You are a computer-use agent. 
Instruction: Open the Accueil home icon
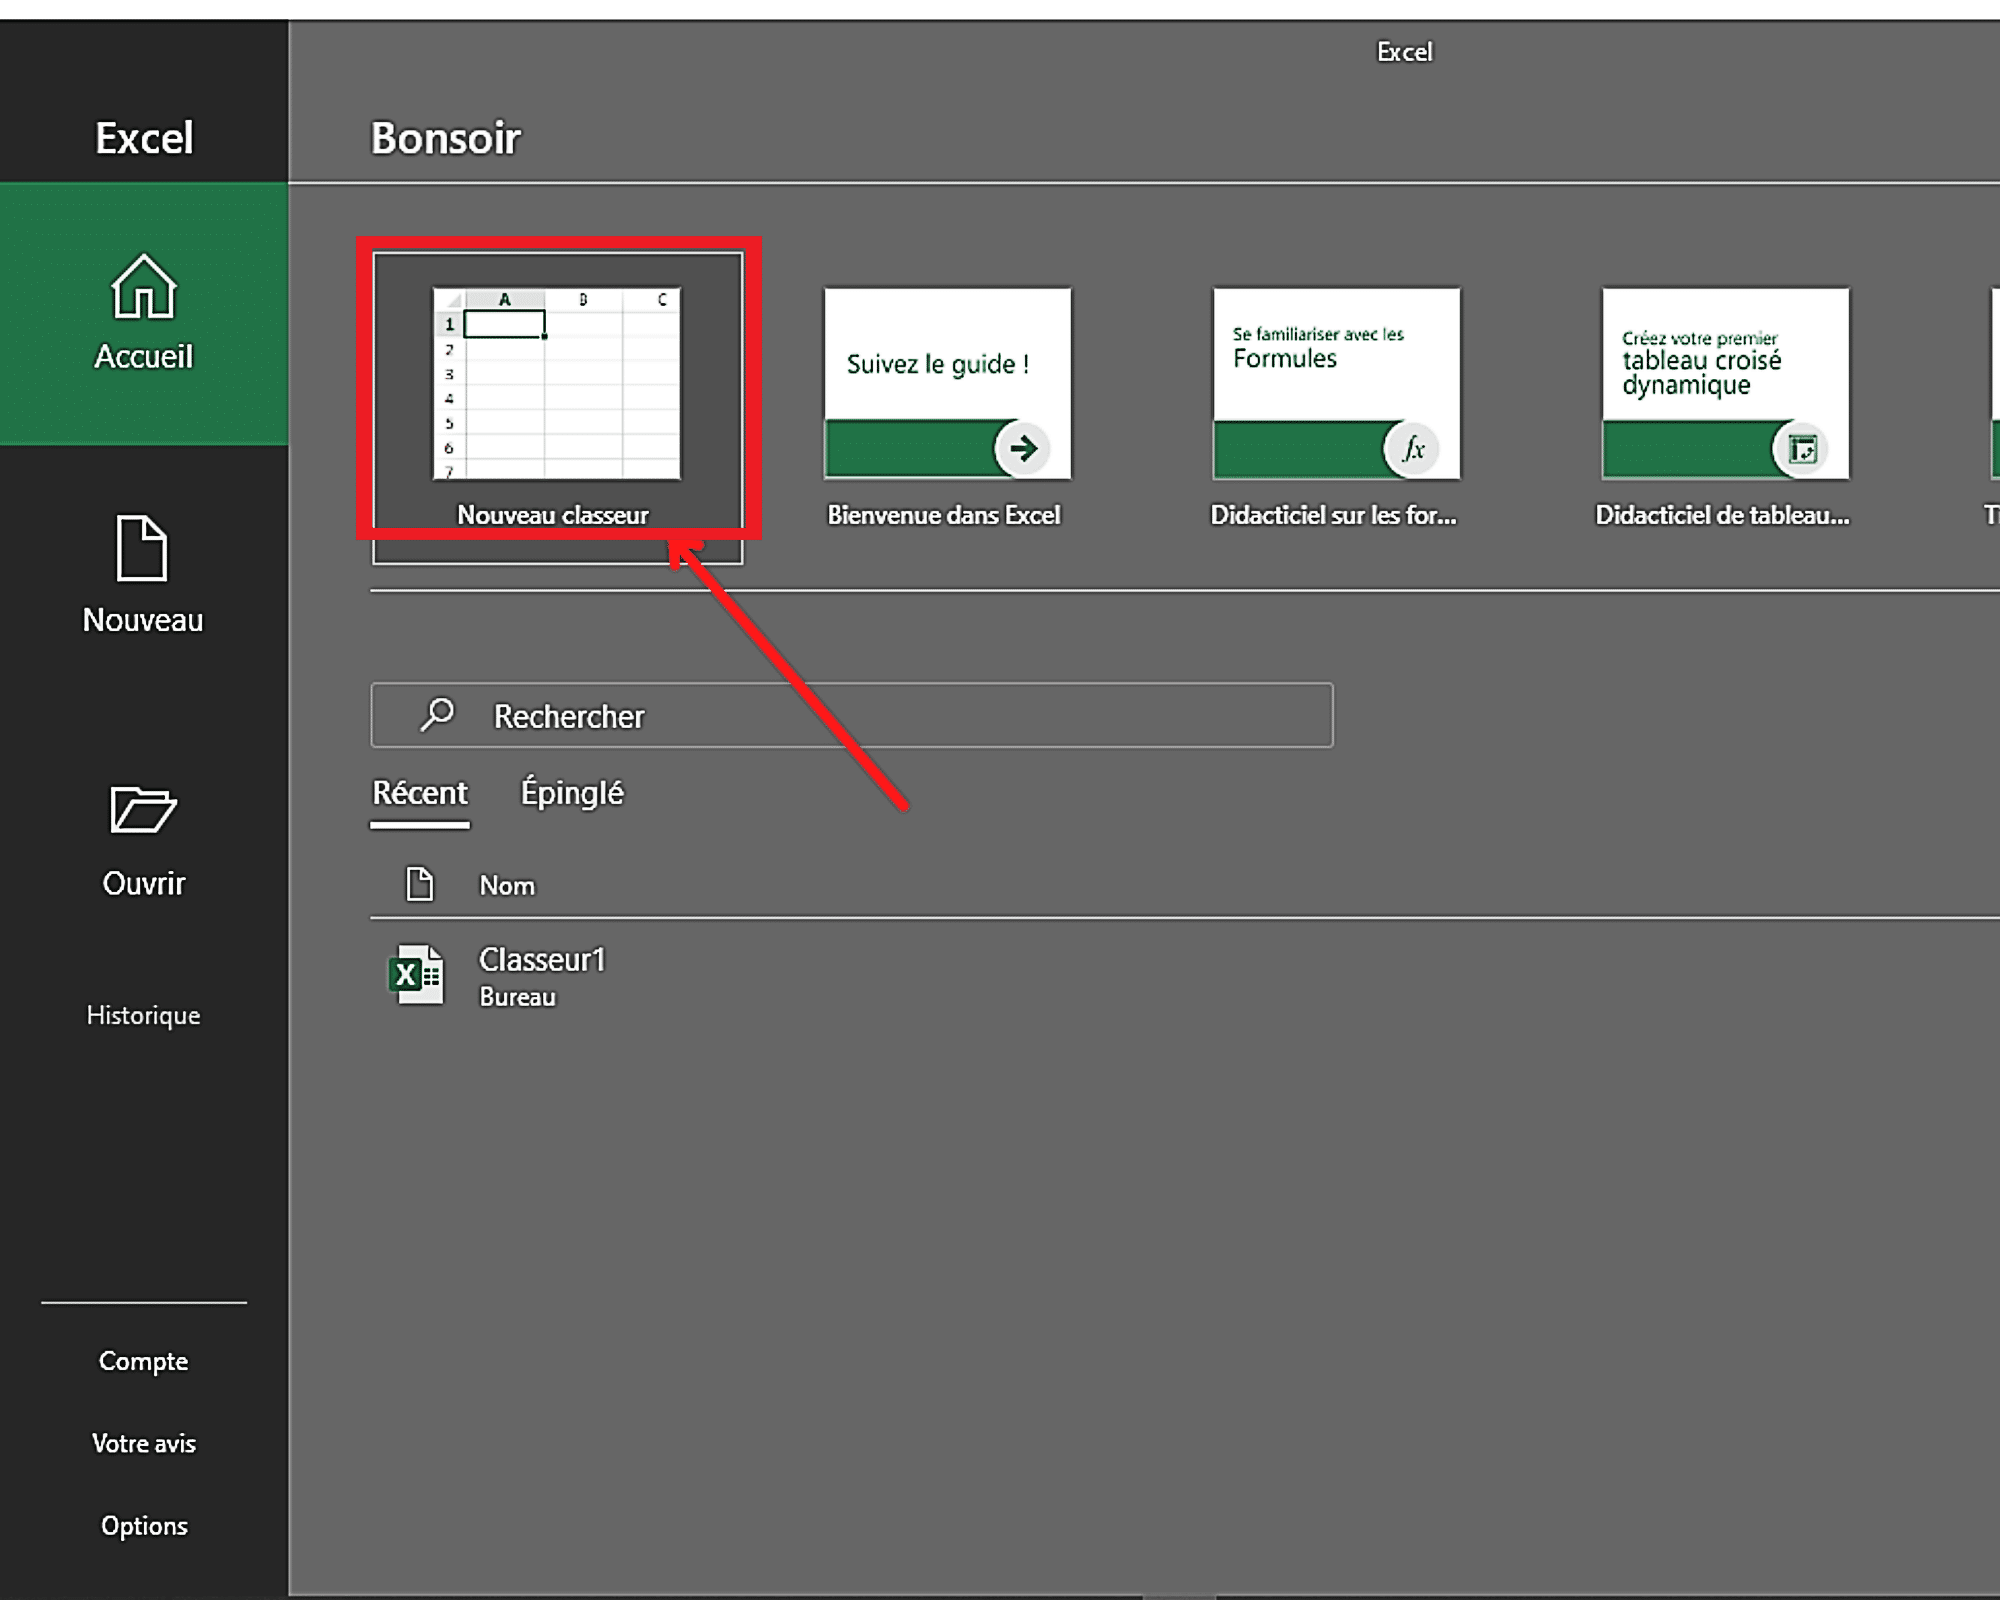[x=144, y=287]
